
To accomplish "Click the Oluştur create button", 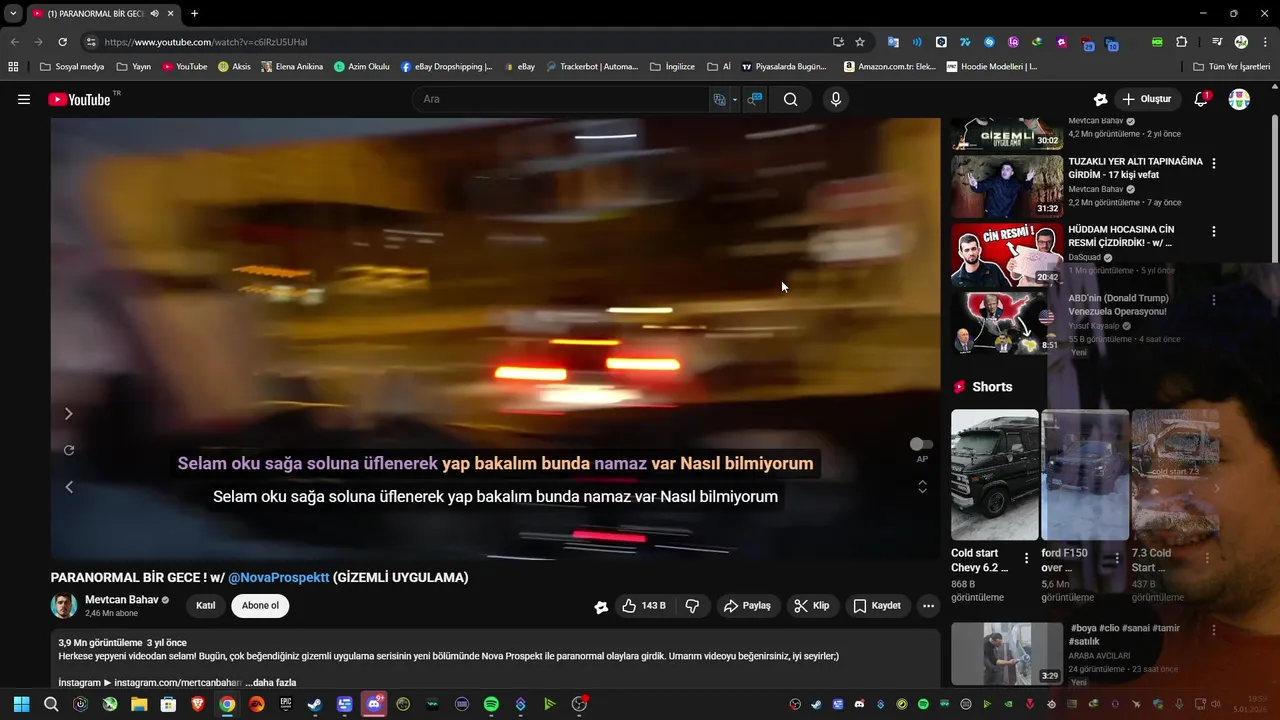I will pos(1146,99).
